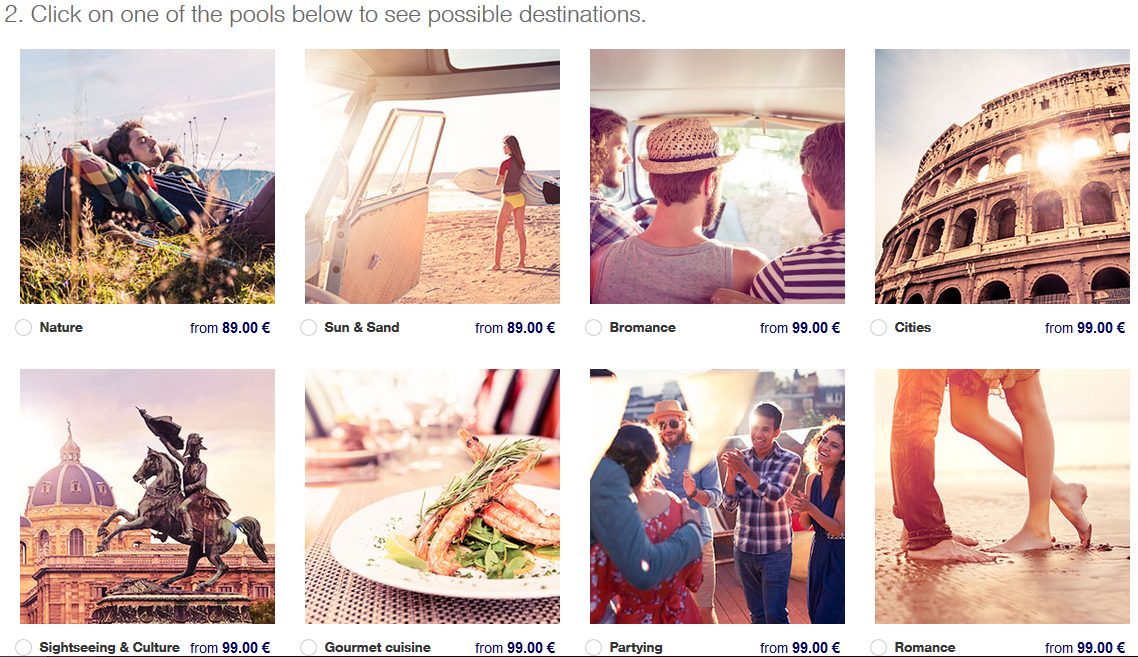Open the Bromance photo of friends in van
This screenshot has height=657, width=1138.
717,176
